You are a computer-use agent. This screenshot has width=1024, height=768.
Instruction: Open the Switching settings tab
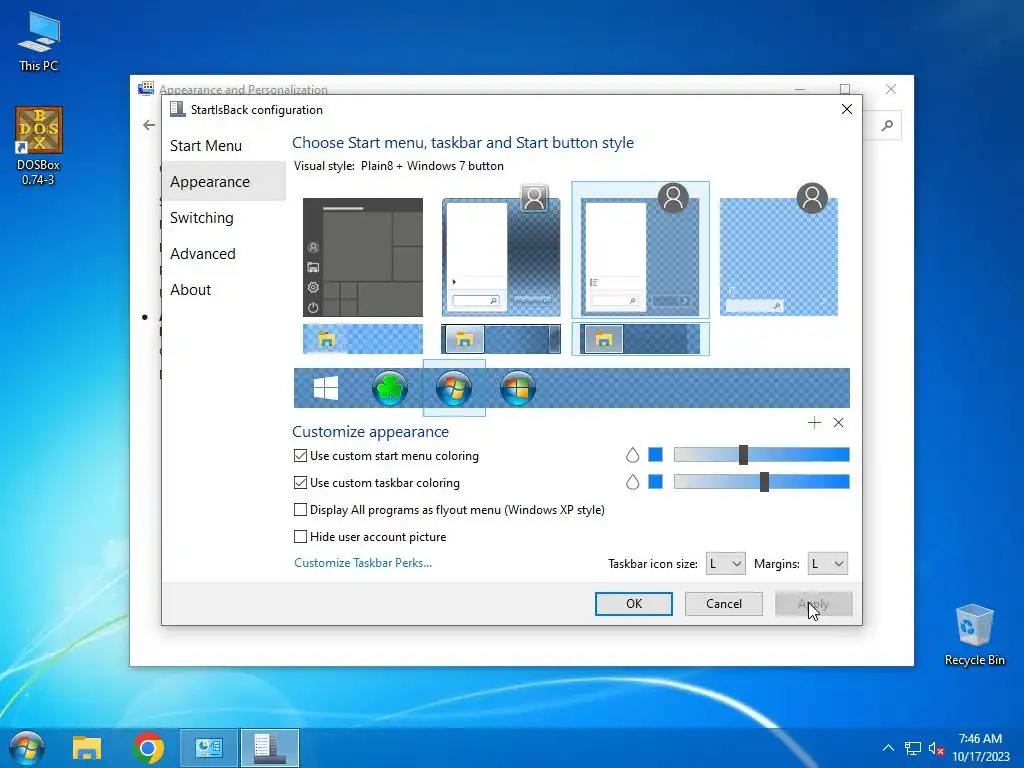pyautogui.click(x=223, y=217)
